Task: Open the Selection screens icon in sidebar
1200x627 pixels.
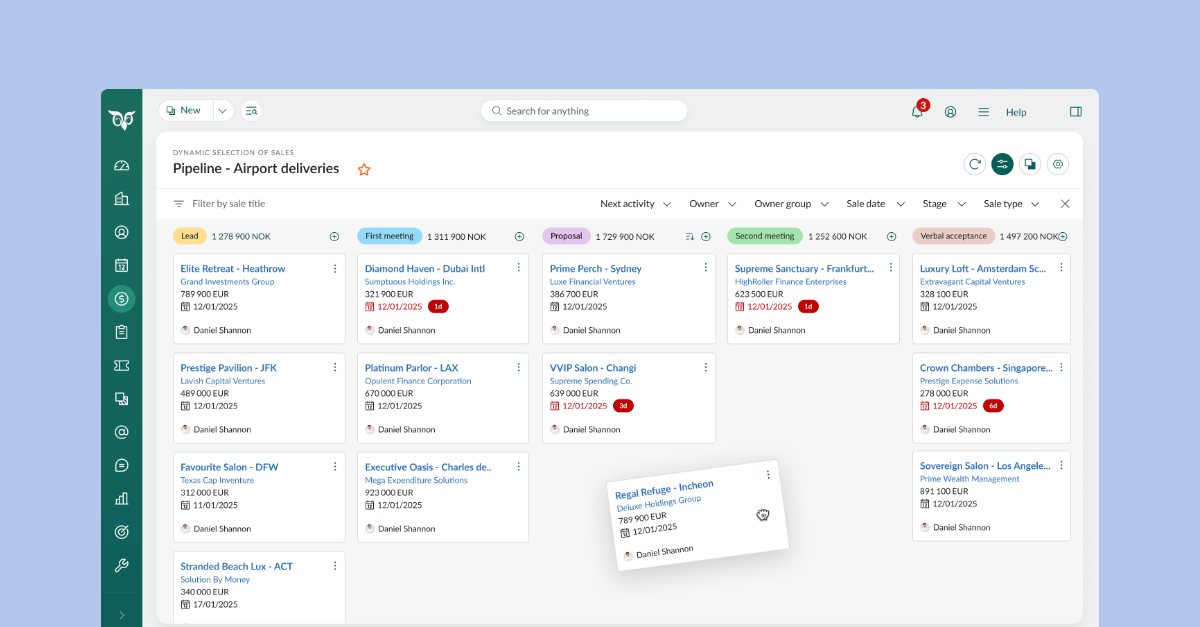Action: (122, 398)
